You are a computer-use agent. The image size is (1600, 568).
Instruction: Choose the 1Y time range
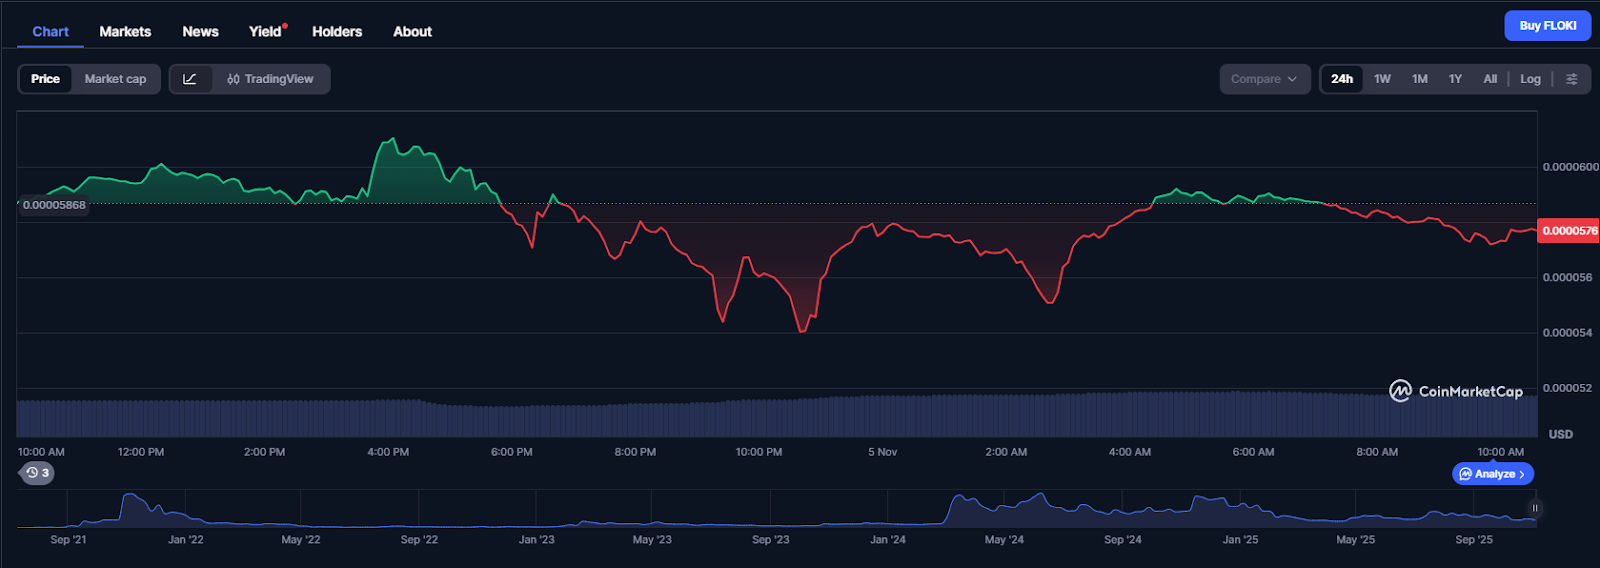1455,79
